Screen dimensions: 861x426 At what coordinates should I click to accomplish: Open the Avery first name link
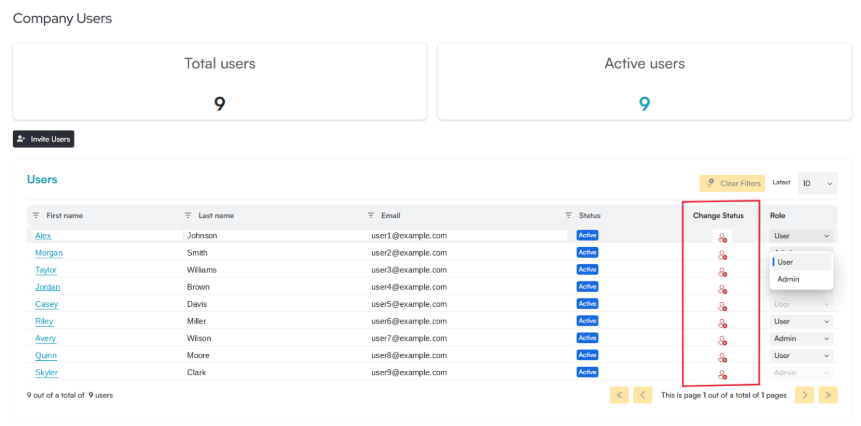[46, 338]
